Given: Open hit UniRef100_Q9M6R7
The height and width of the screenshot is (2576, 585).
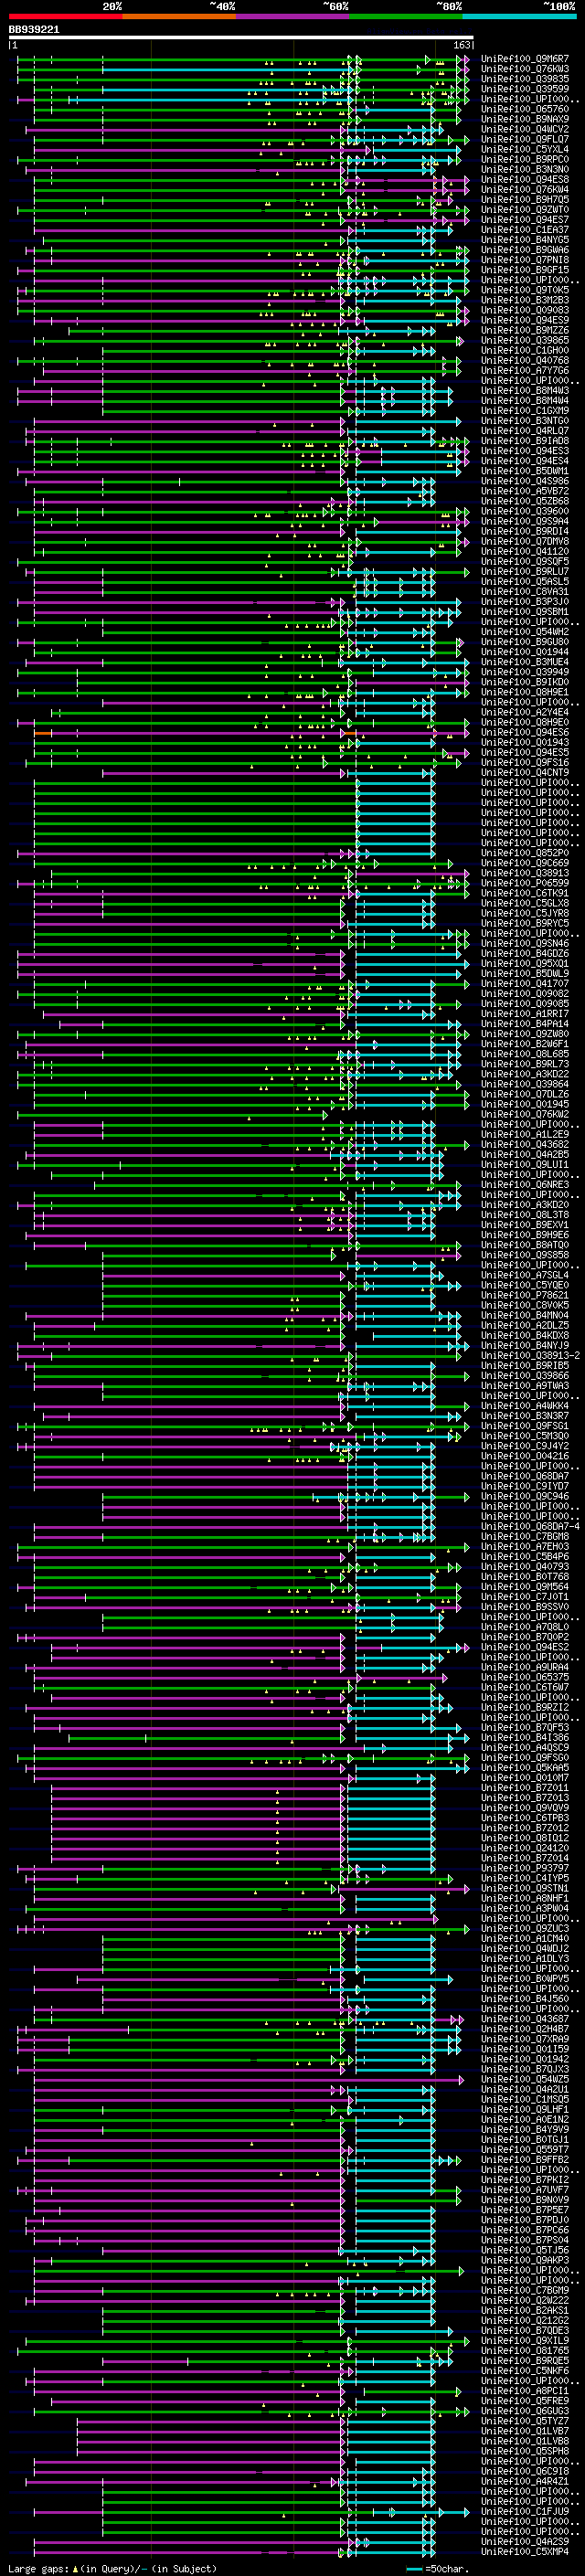Looking at the screenshot, I should (525, 59).
